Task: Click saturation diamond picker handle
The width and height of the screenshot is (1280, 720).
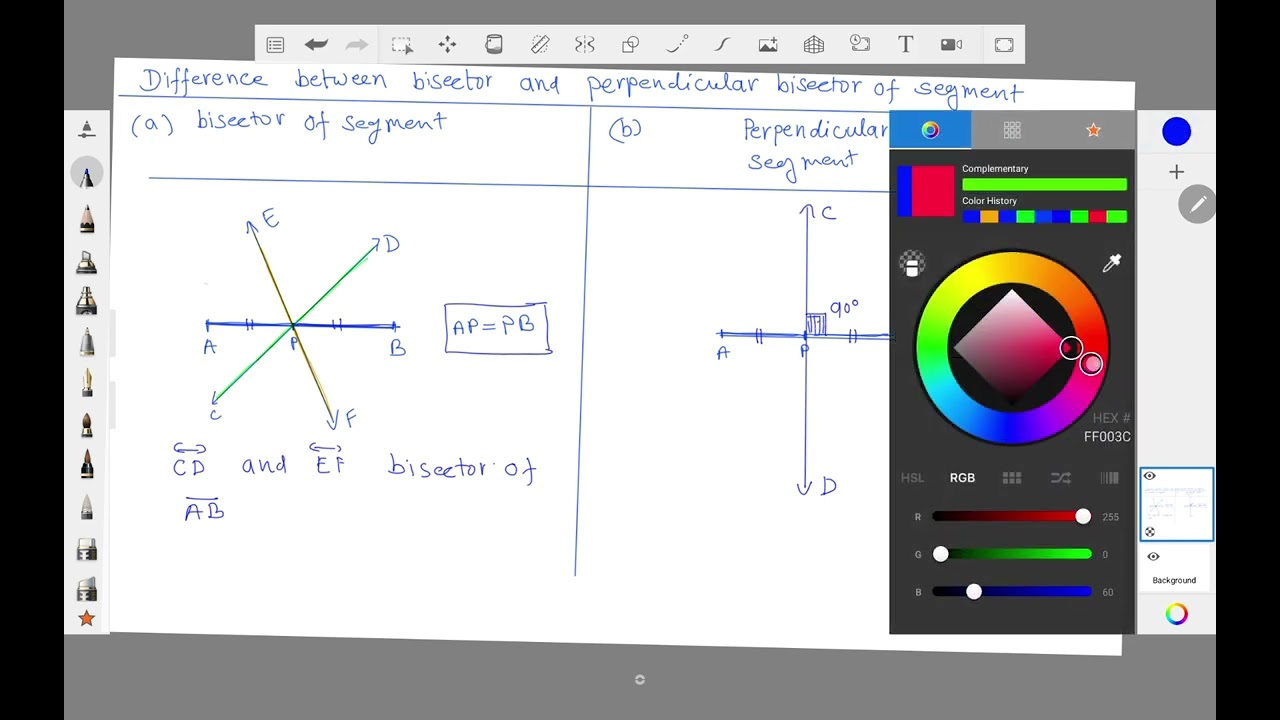Action: click(1071, 348)
